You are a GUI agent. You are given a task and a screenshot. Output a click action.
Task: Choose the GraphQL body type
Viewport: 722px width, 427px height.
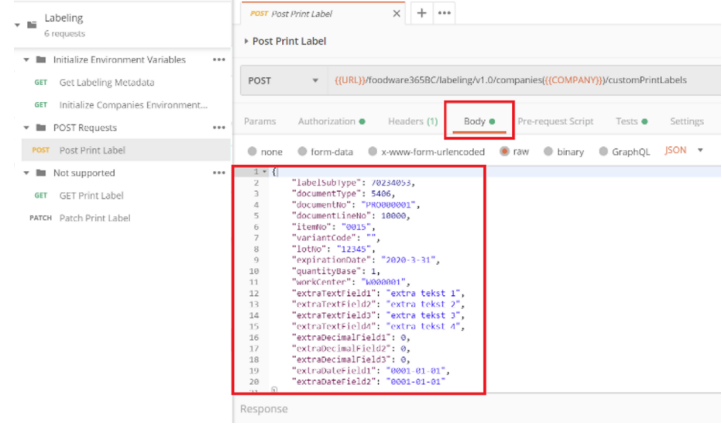604,151
